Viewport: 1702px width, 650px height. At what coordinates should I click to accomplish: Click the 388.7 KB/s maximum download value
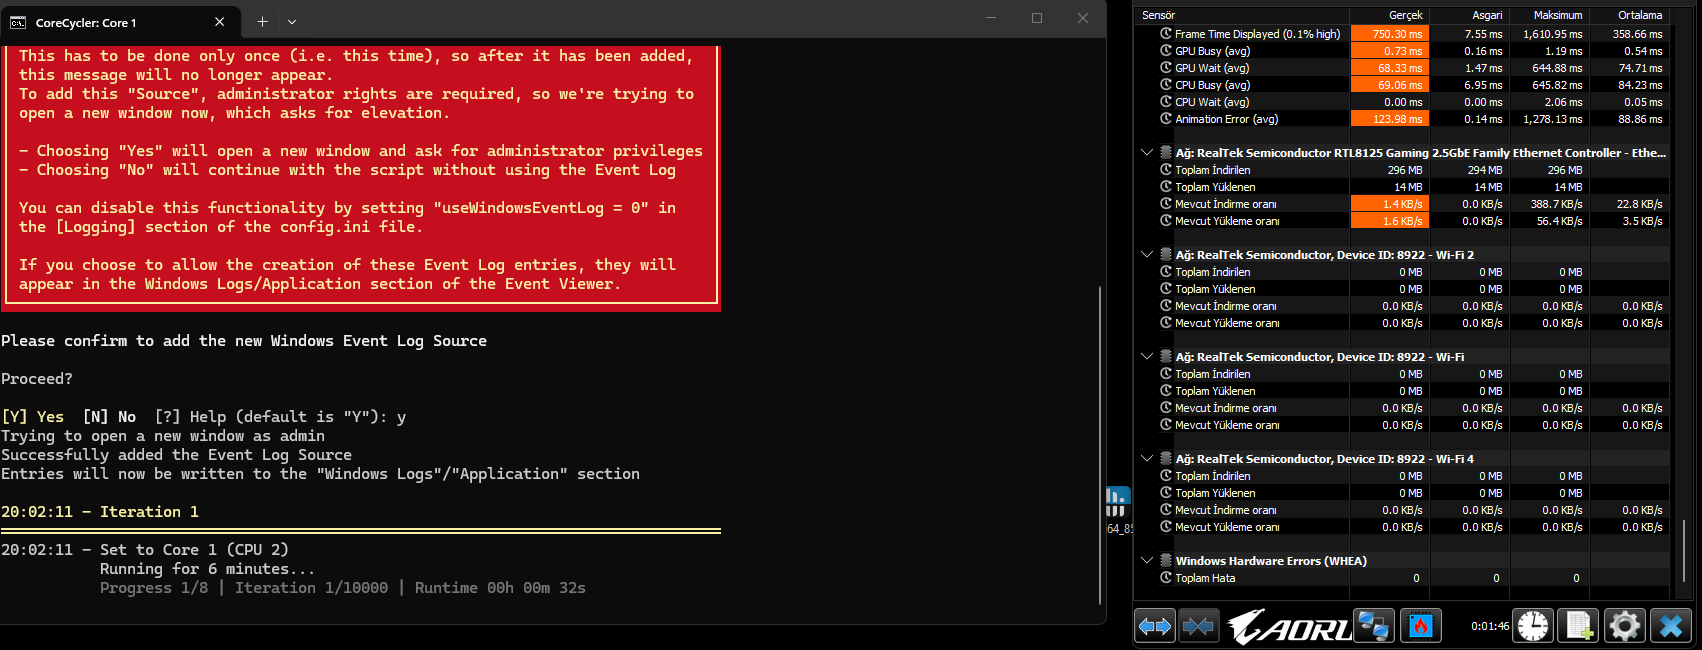pyautogui.click(x=1557, y=204)
